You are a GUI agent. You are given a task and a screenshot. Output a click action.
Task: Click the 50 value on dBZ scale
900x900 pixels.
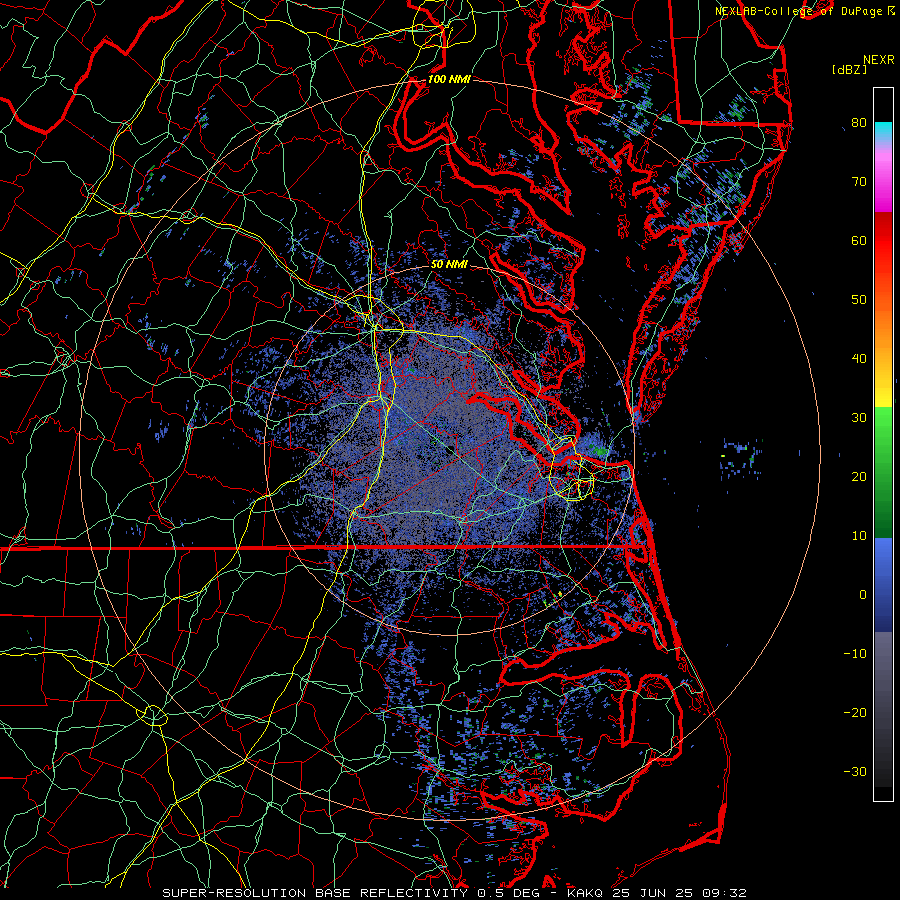click(859, 300)
